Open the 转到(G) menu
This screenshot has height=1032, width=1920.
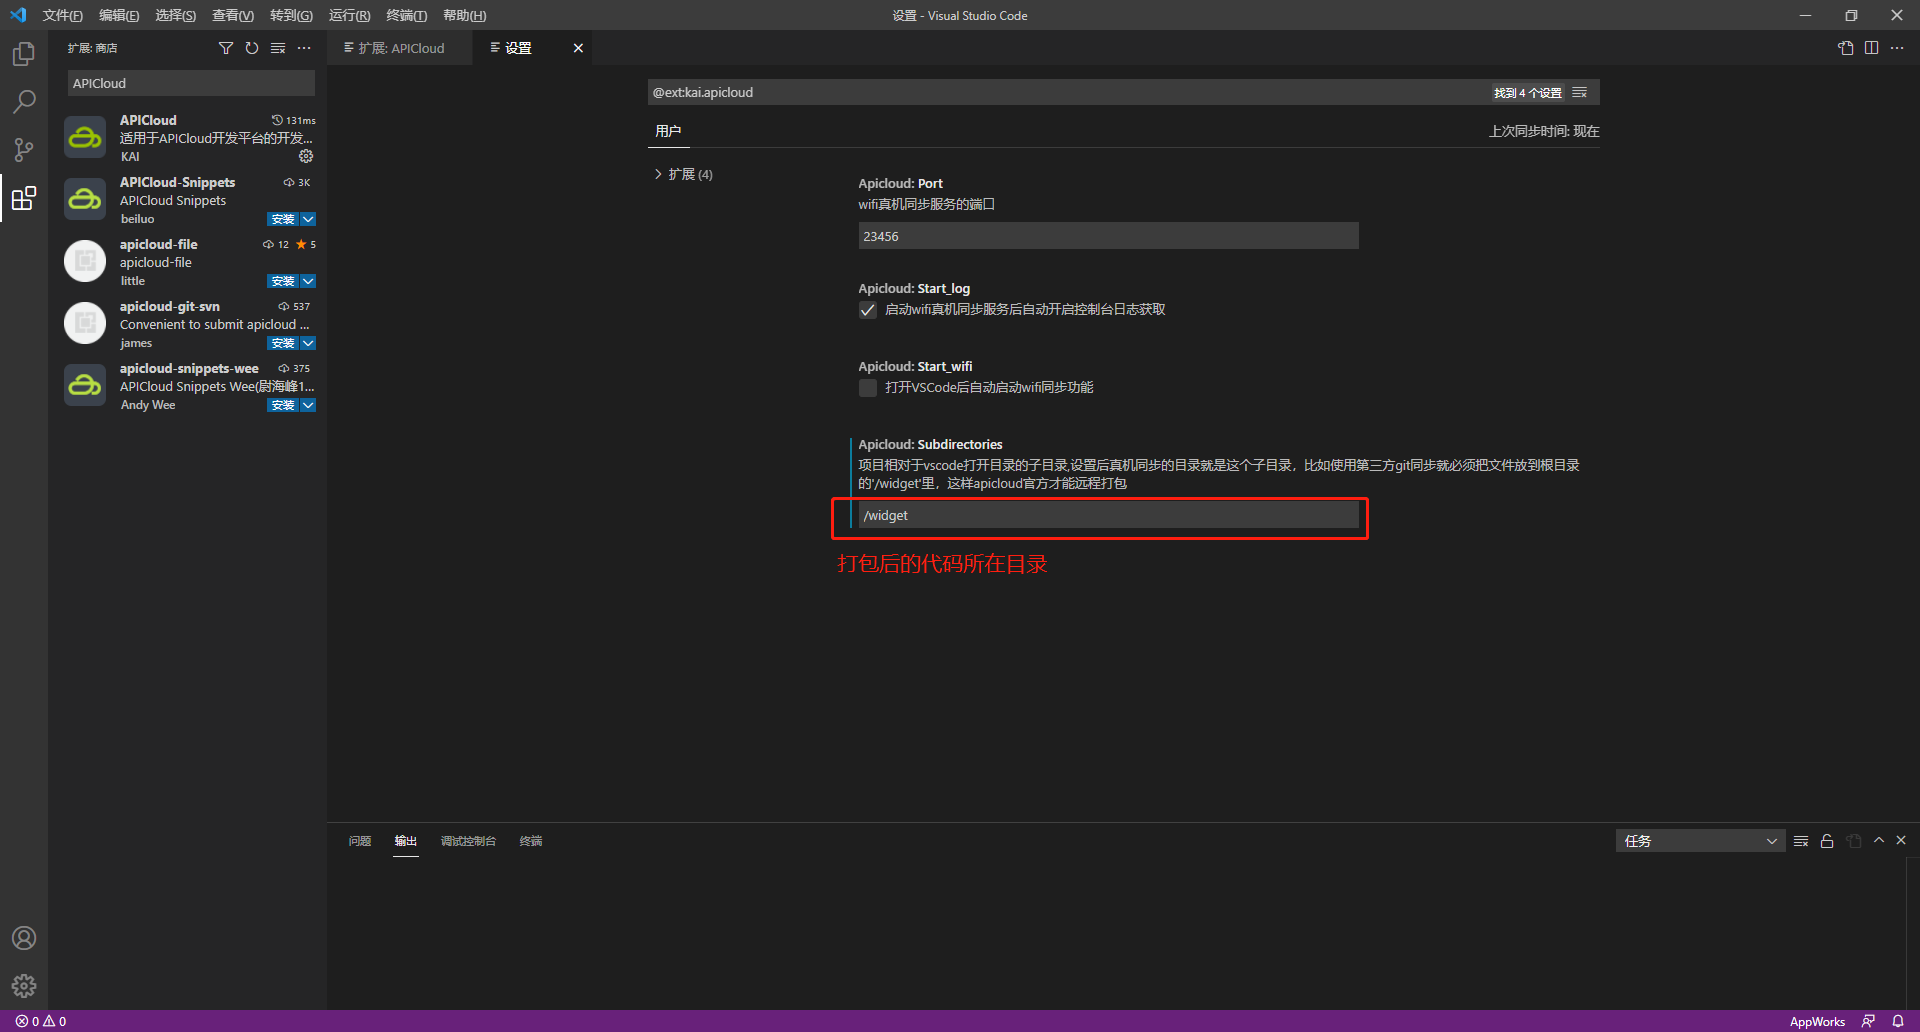pos(291,15)
